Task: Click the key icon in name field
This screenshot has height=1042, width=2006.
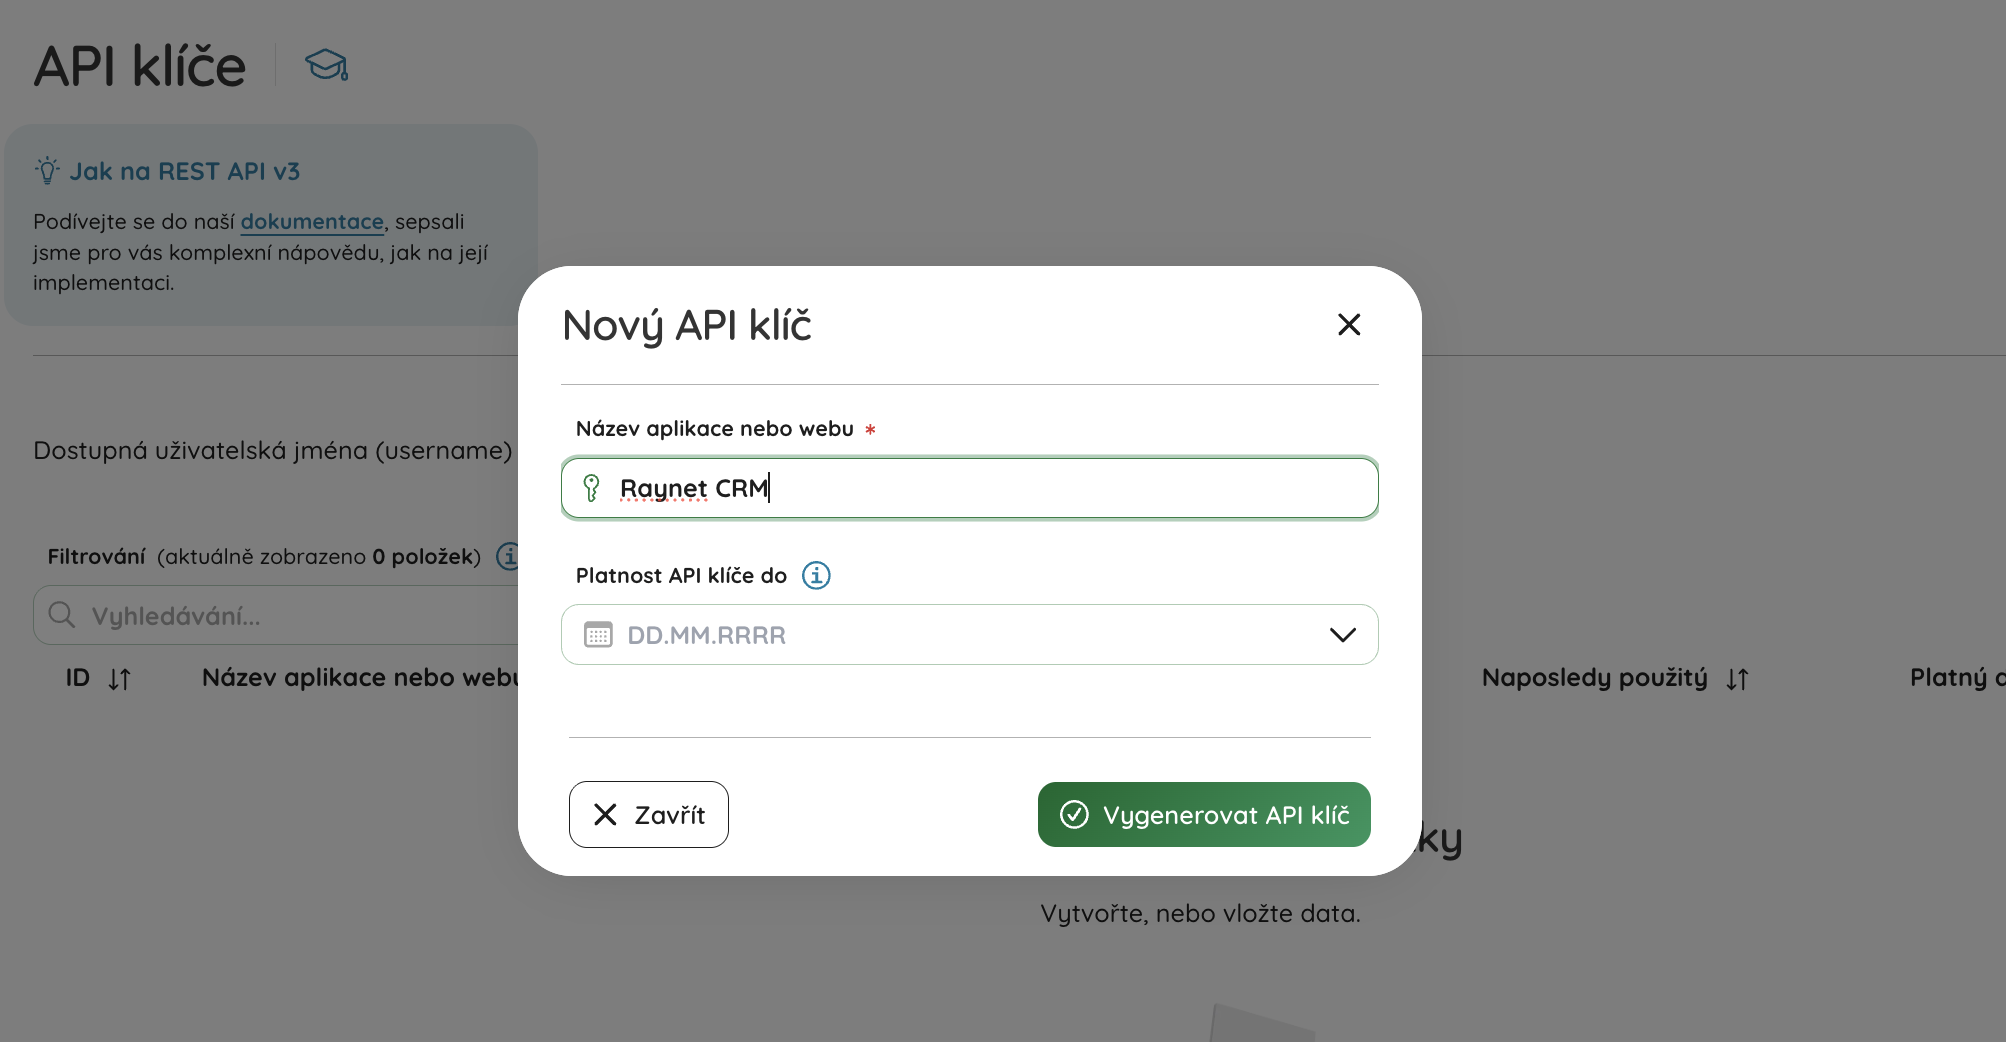Action: tap(591, 488)
